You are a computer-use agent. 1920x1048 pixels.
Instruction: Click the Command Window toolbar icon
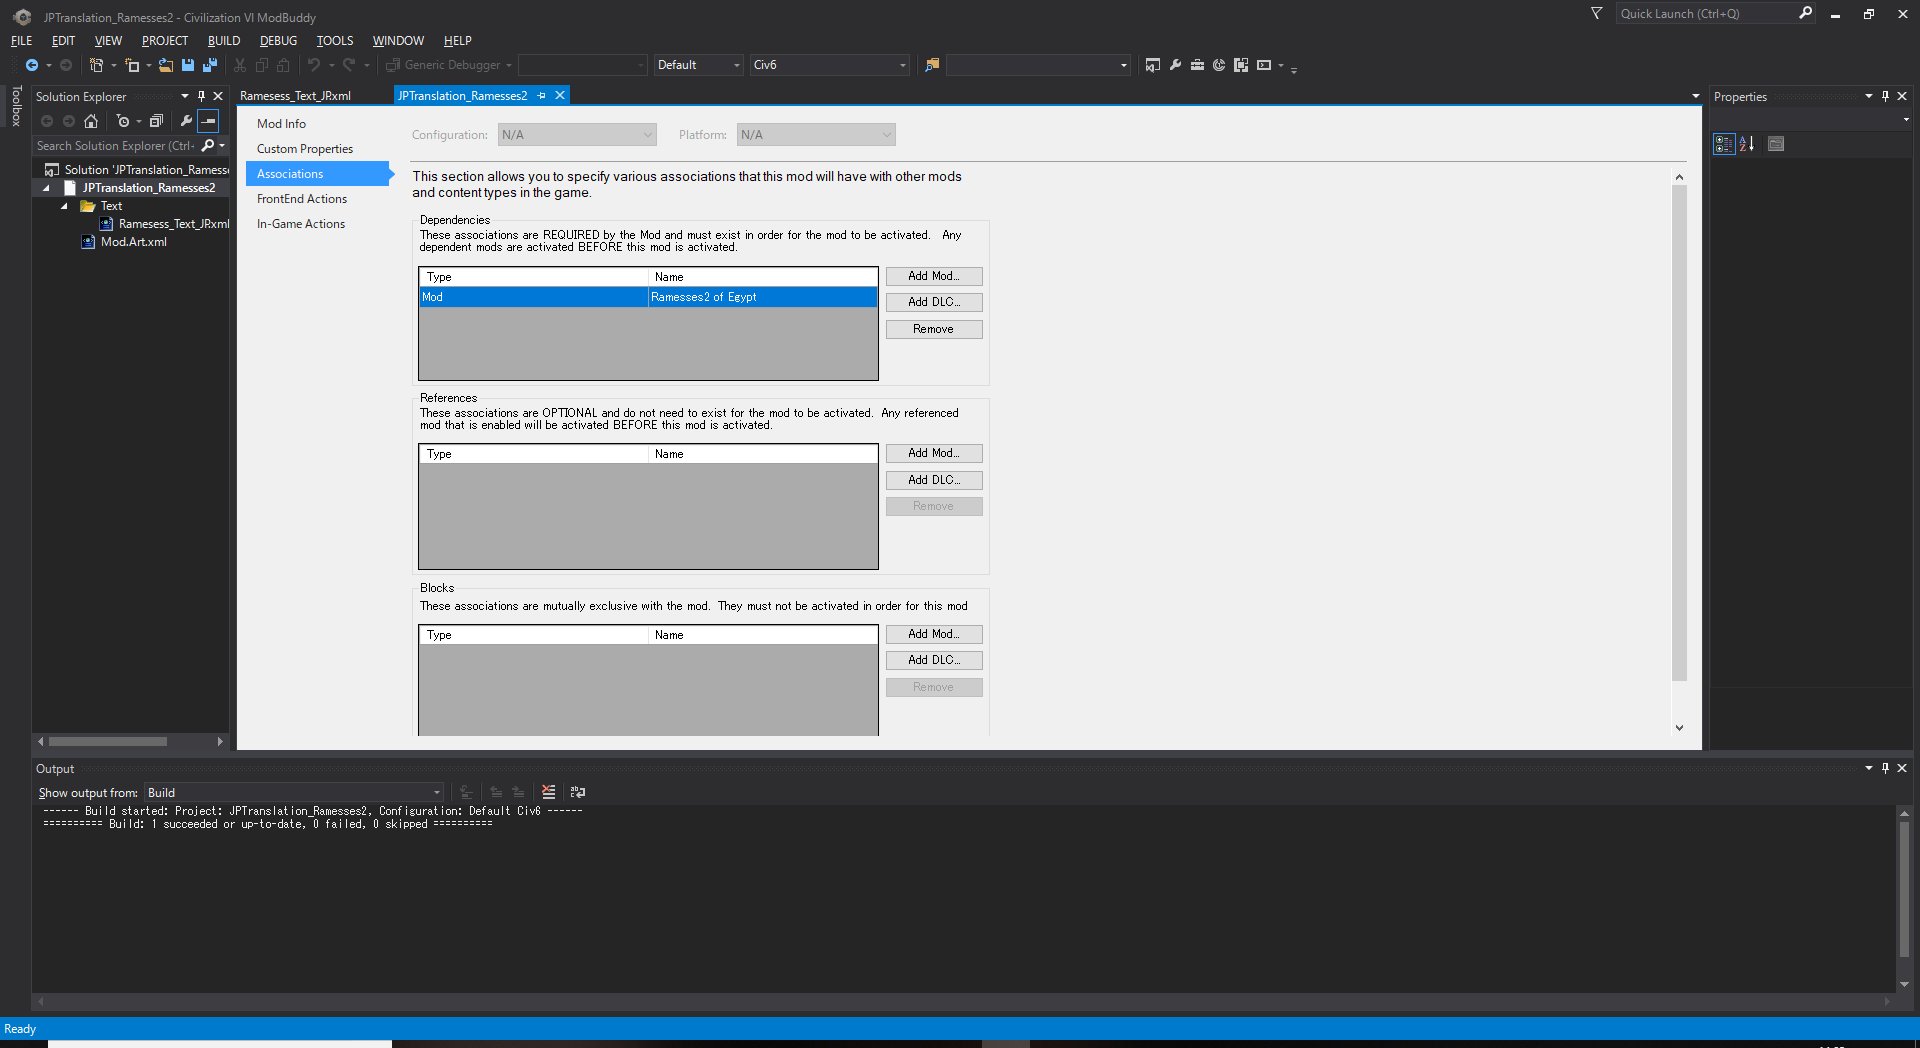(x=1264, y=65)
